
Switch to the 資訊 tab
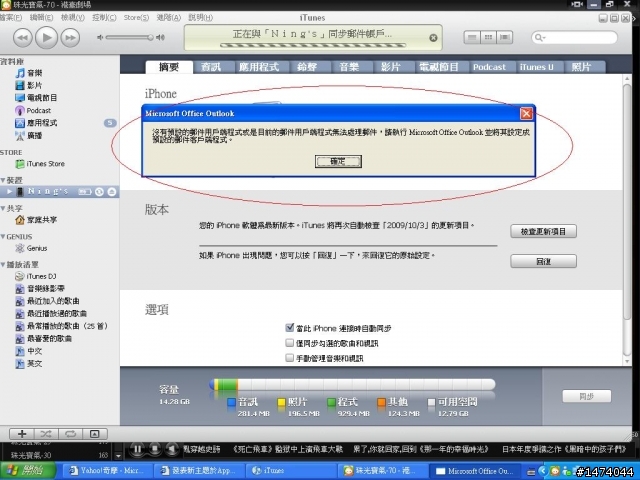pos(211,67)
